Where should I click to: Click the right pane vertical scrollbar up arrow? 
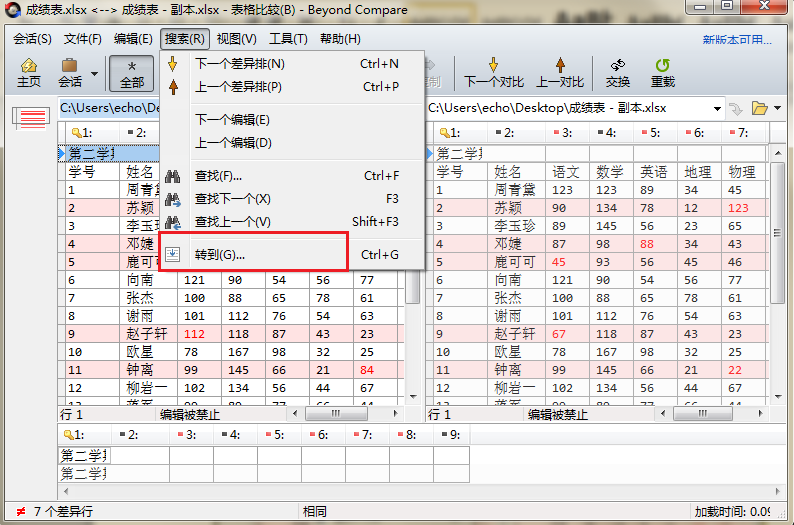click(x=778, y=152)
